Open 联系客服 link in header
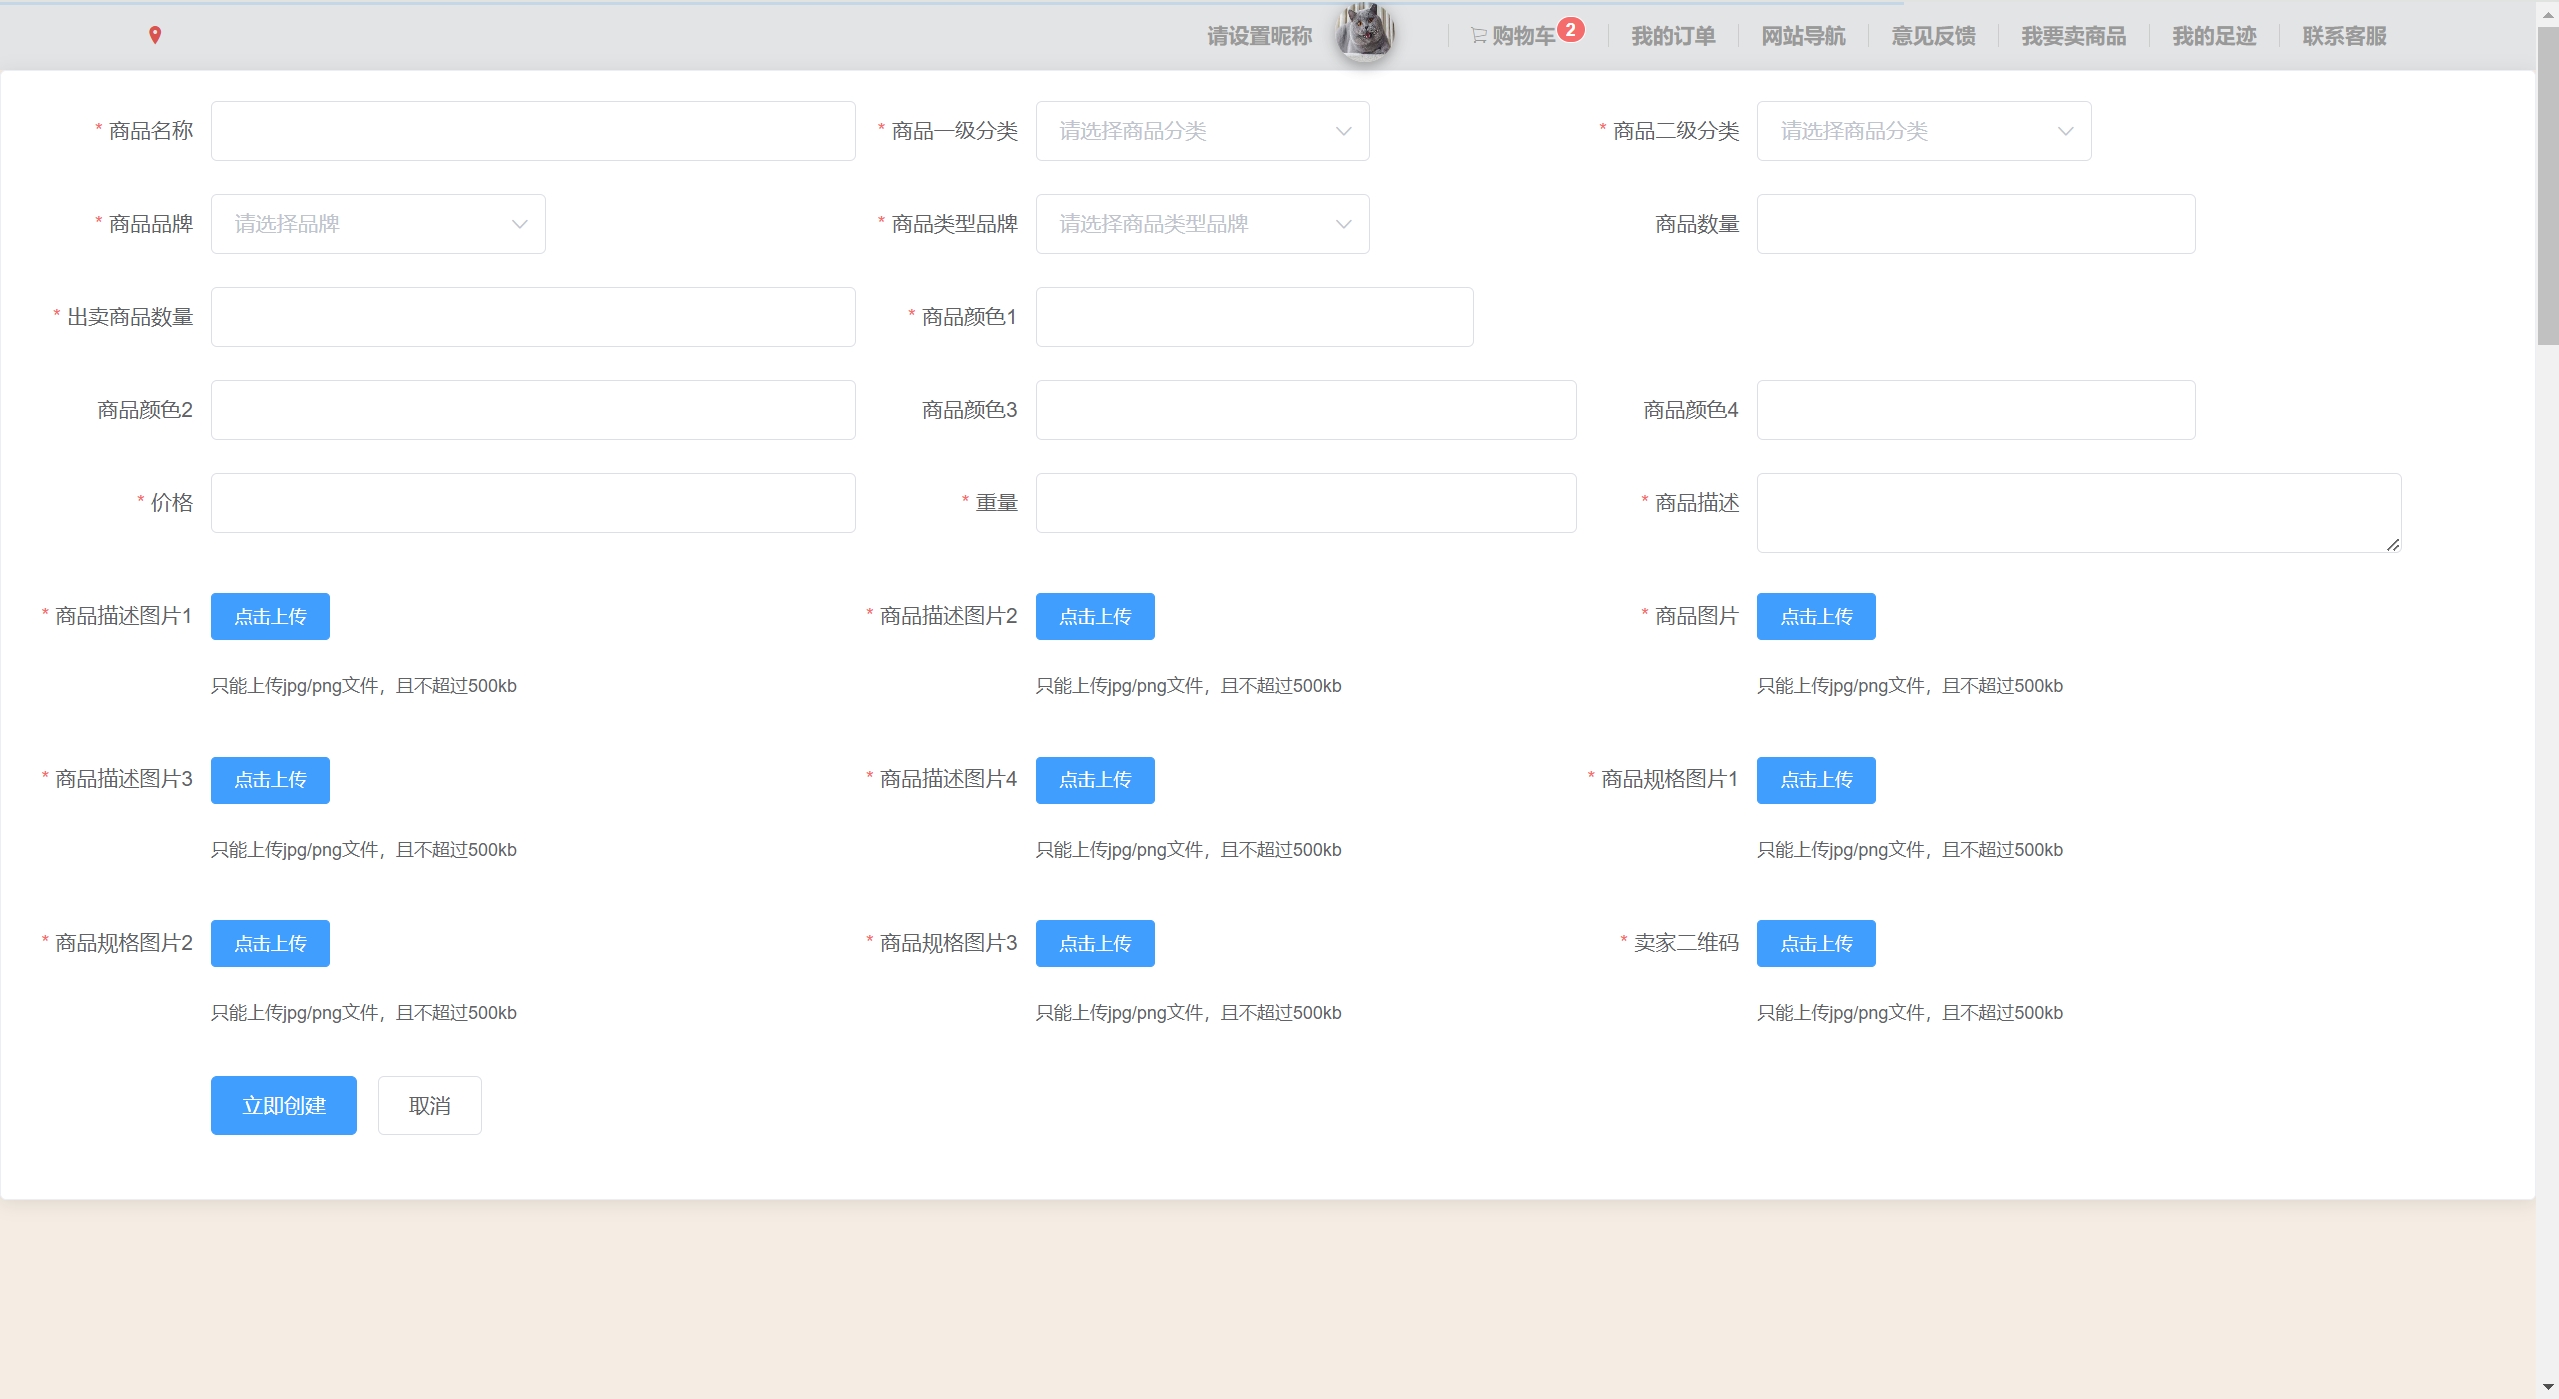 pyautogui.click(x=2344, y=36)
